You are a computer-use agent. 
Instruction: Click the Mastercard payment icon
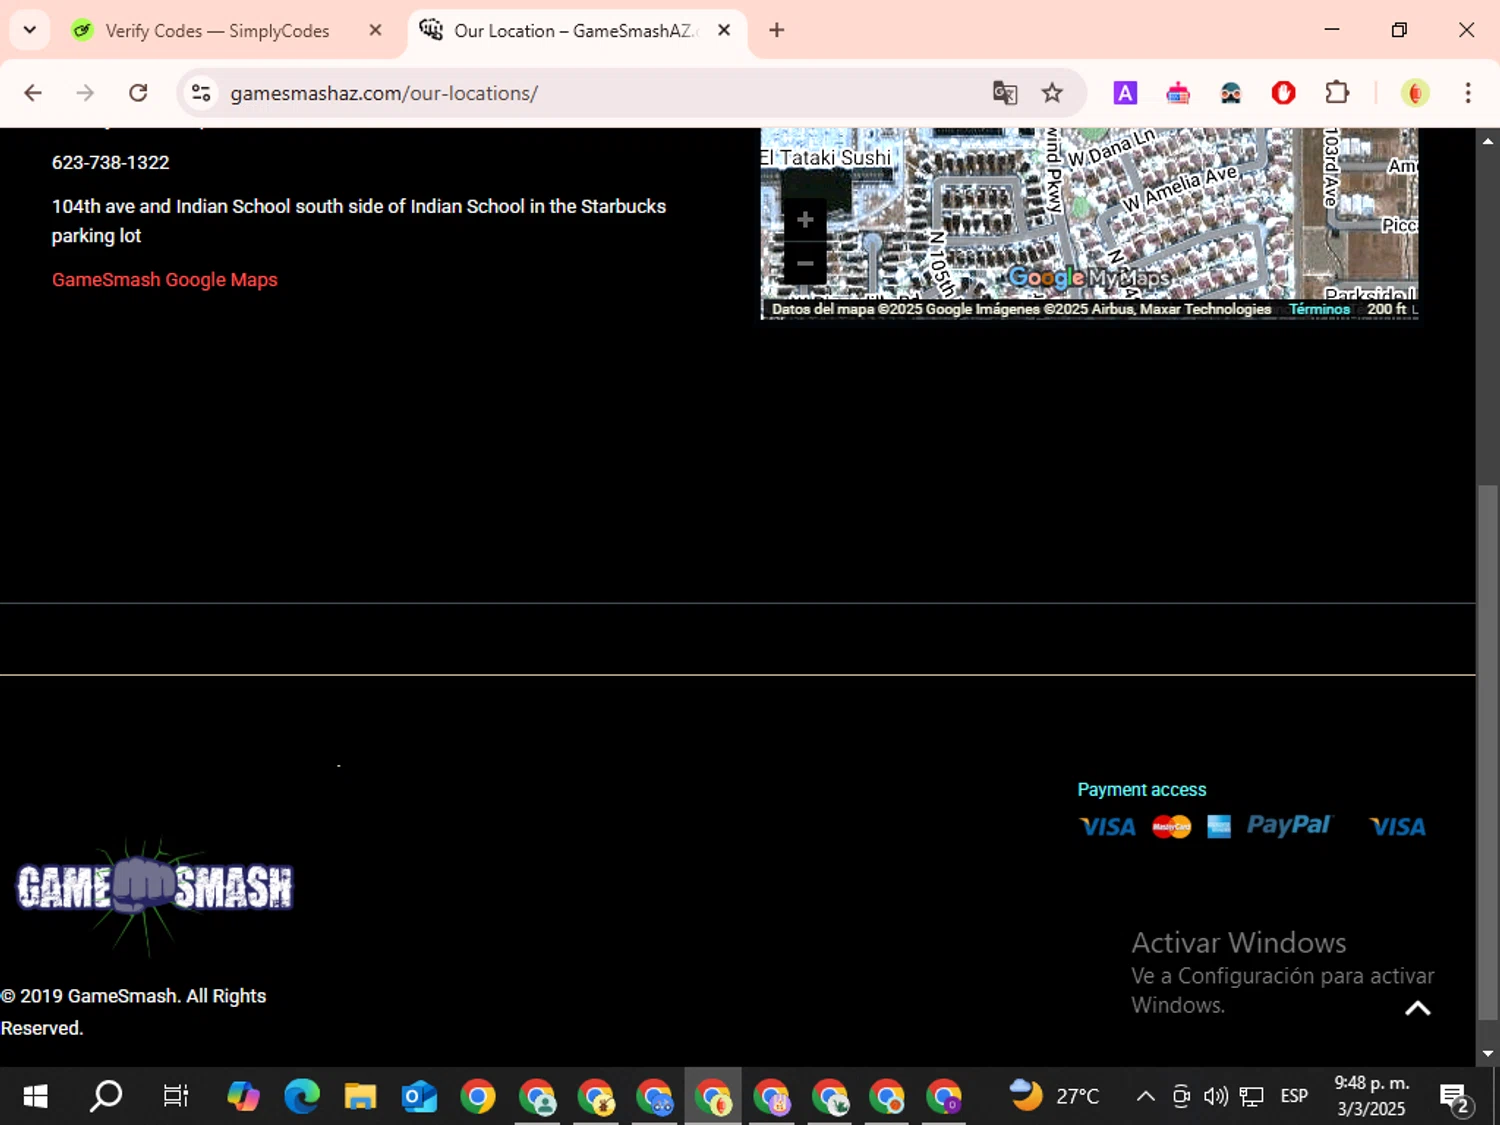1171,827
